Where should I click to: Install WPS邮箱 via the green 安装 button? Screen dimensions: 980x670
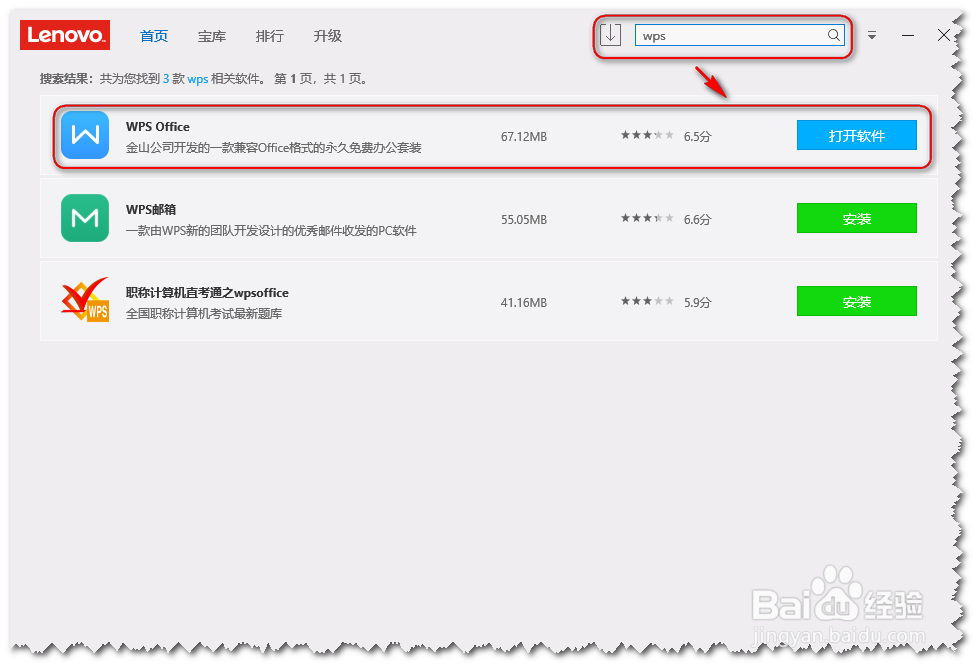(856, 218)
